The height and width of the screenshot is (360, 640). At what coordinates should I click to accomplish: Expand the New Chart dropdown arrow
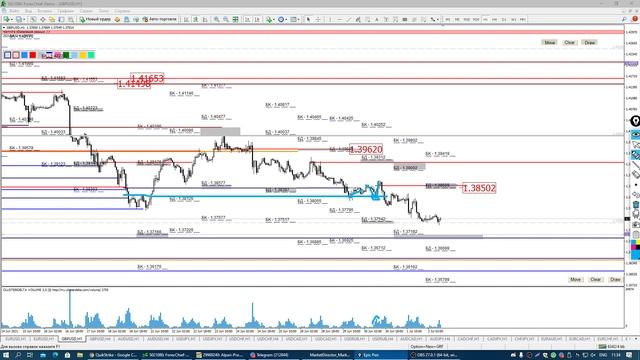(x=12, y=19)
